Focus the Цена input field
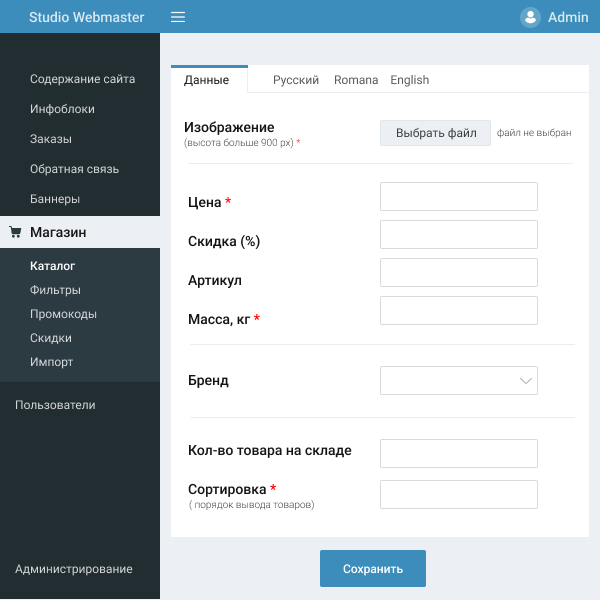 pyautogui.click(x=459, y=196)
